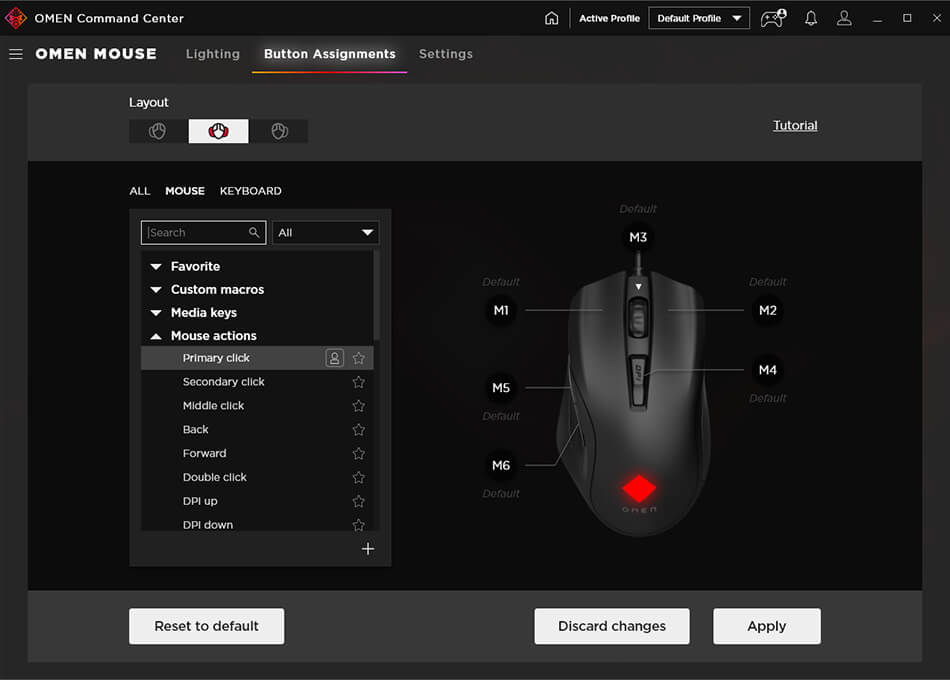Favorite the Primary click action star

tap(358, 358)
